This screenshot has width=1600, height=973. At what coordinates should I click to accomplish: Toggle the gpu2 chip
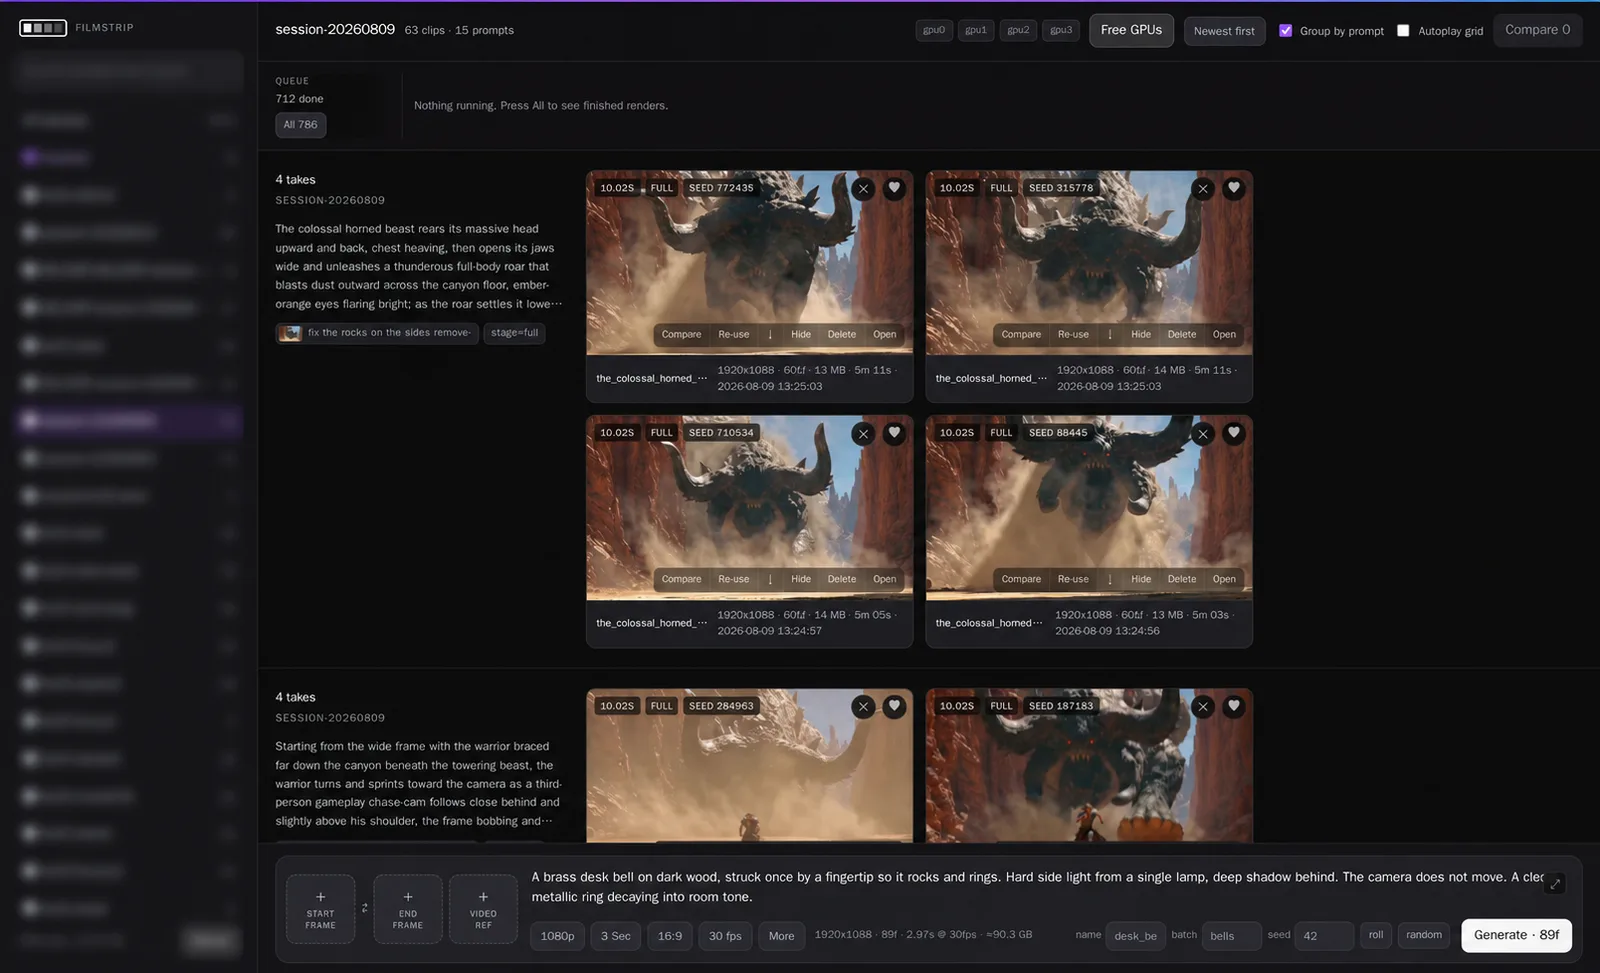point(1018,31)
